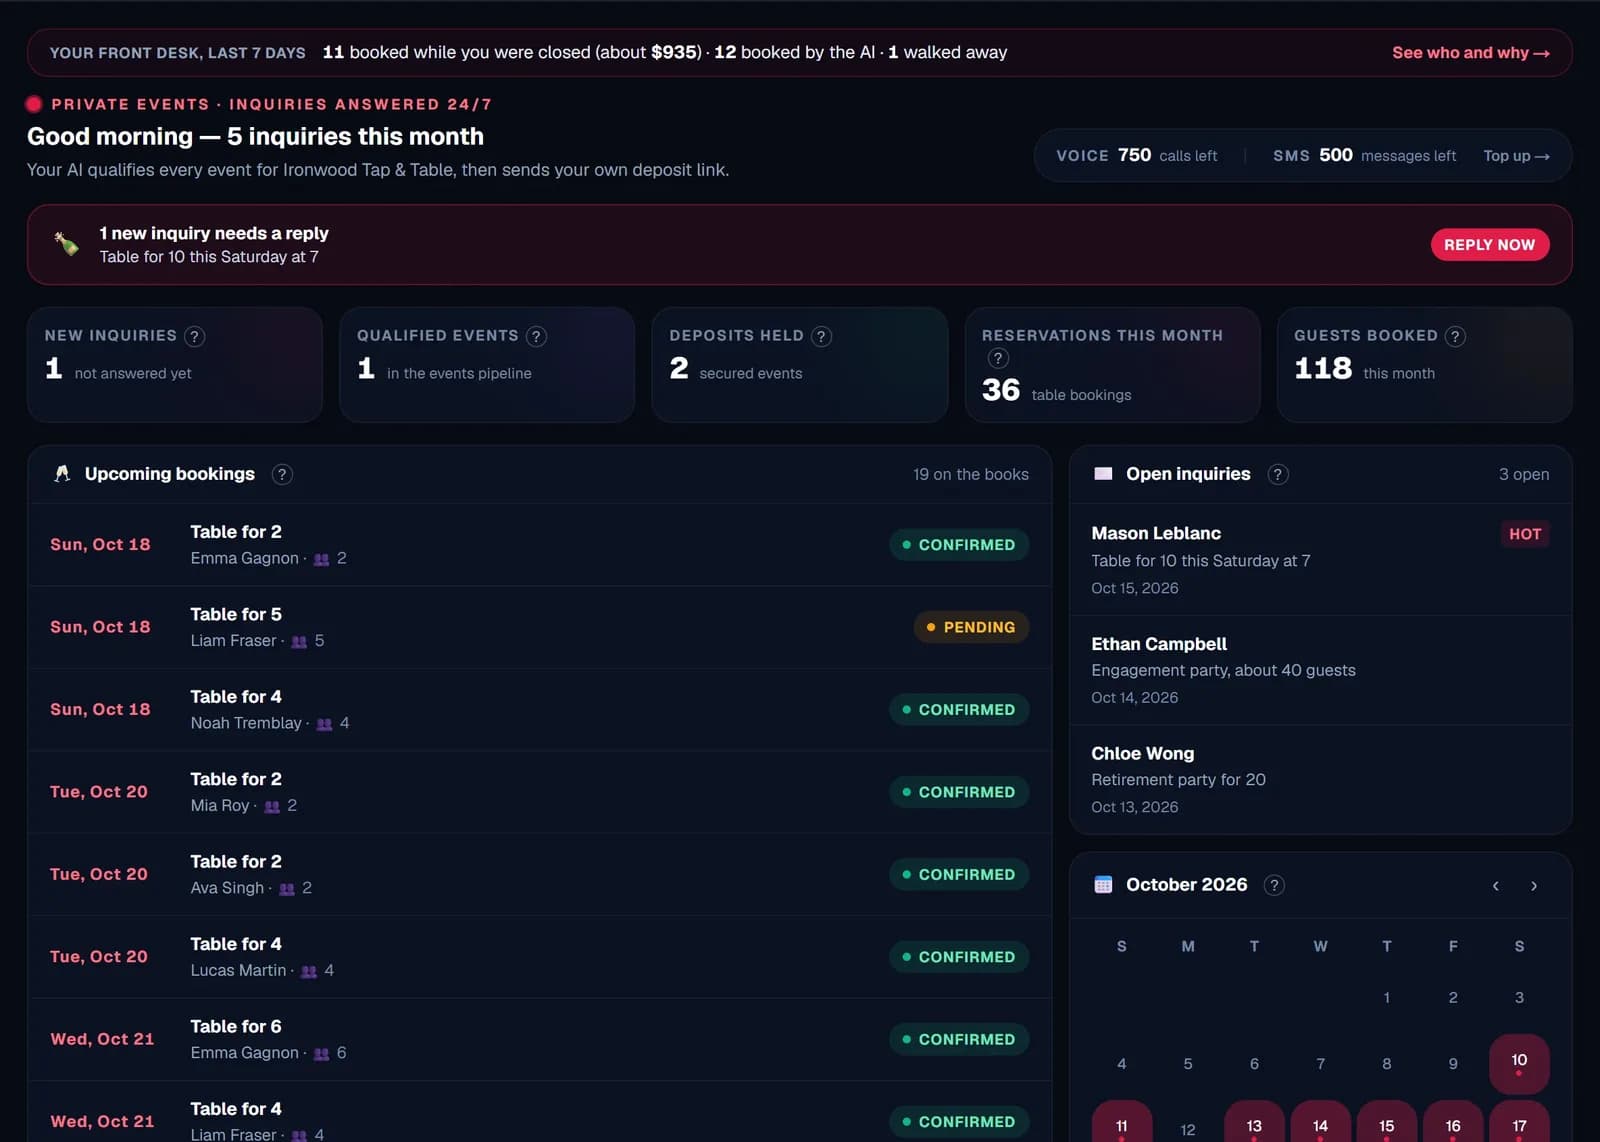This screenshot has height=1142, width=1600.
Task: Open help icon beside Open inquiries
Action: point(1278,474)
